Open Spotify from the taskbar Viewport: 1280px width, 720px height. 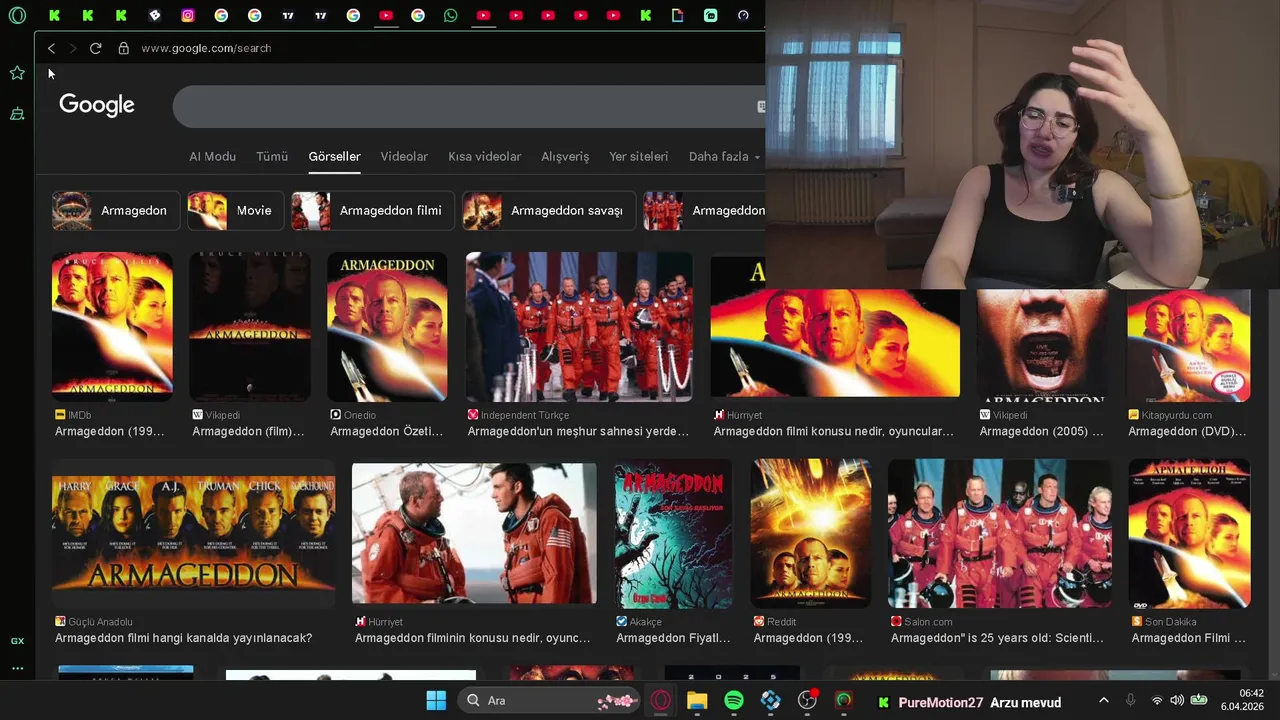click(x=734, y=701)
